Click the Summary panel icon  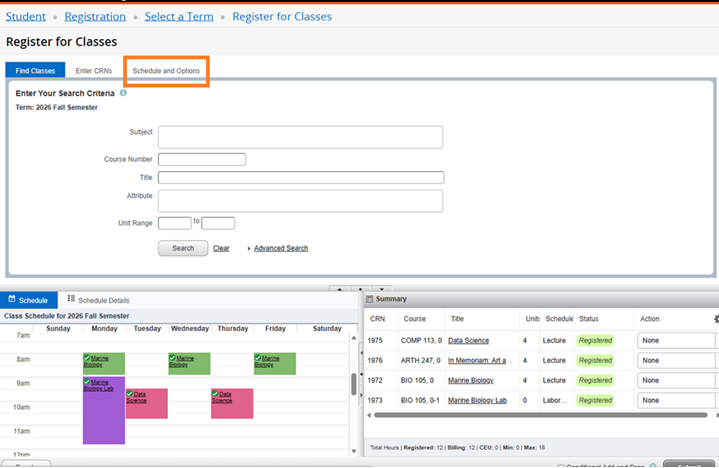[x=370, y=299]
